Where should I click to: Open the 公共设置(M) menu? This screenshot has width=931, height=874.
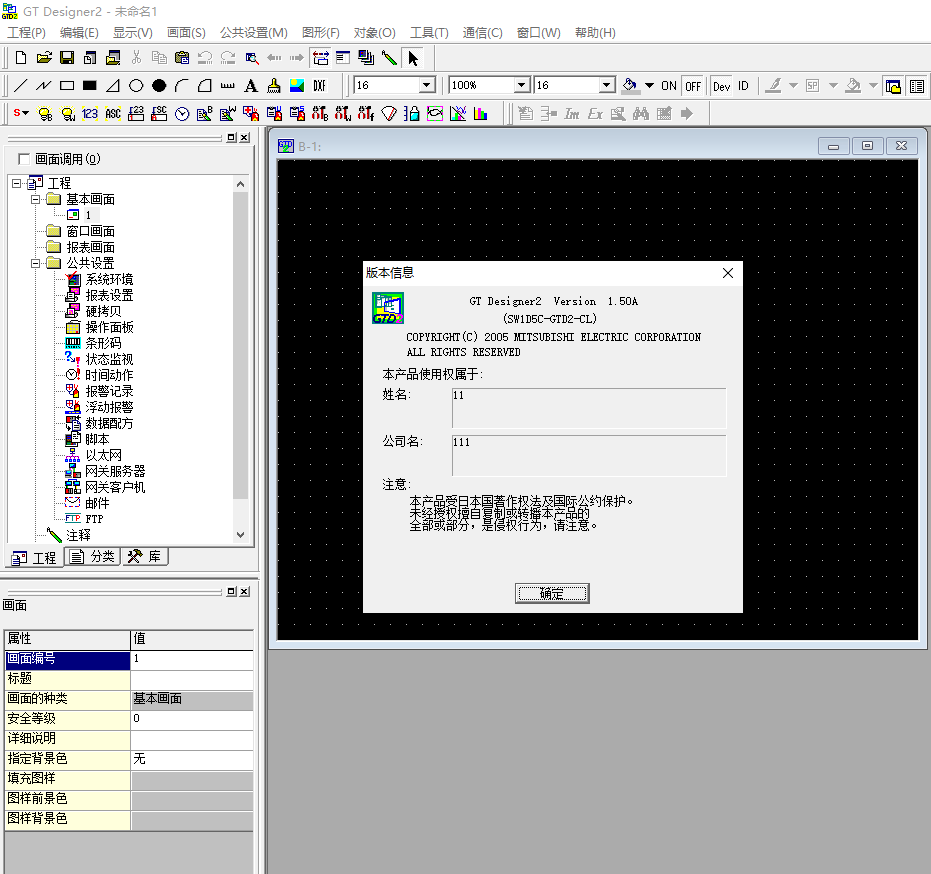[x=254, y=33]
